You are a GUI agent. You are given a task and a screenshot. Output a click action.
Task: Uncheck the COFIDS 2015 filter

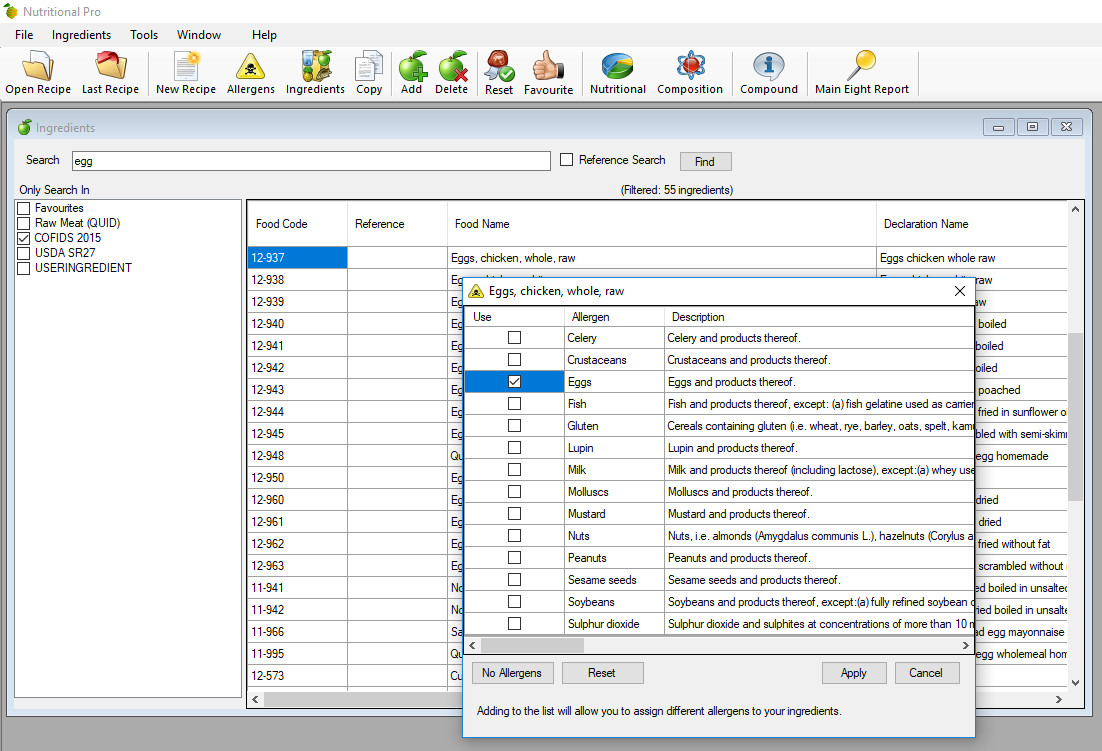(24, 238)
